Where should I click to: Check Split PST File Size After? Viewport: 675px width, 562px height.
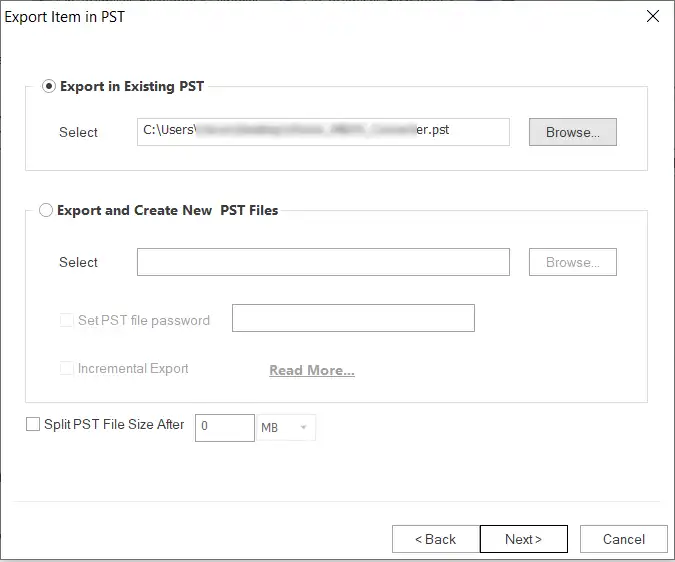click(33, 424)
